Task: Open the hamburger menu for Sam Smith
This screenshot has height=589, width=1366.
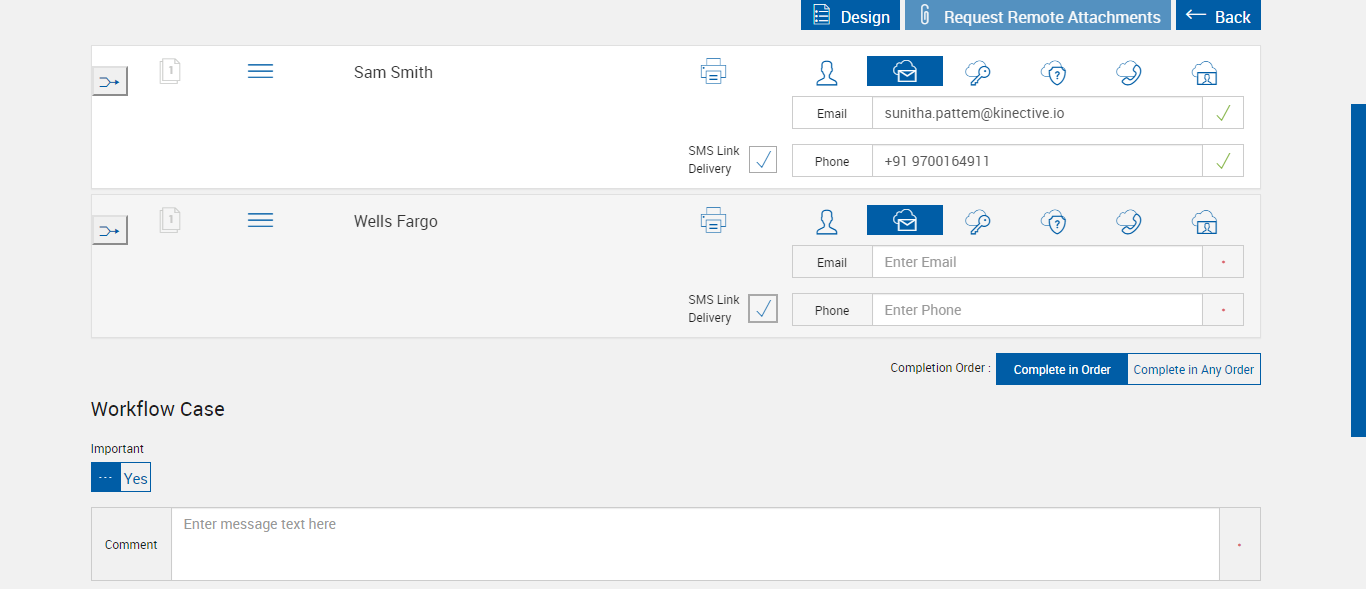Action: (260, 72)
